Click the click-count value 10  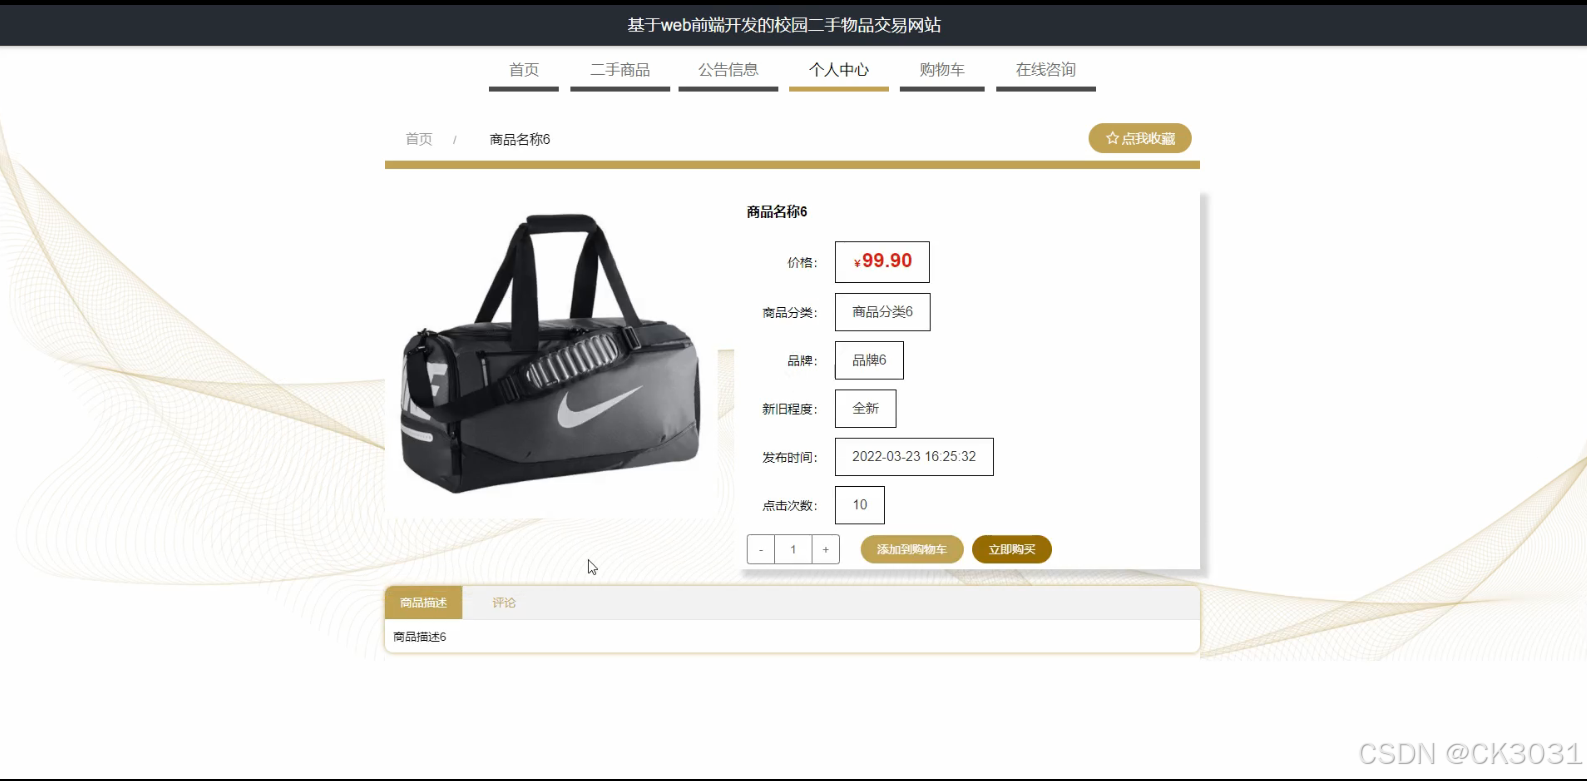pos(860,505)
